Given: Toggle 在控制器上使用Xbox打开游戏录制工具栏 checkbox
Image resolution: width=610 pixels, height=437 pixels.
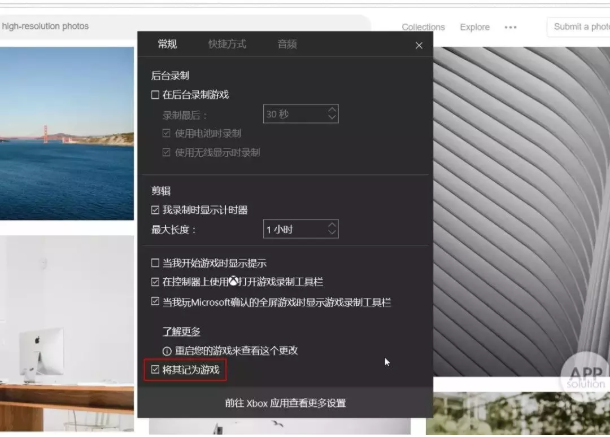Looking at the screenshot, I should point(155,282).
